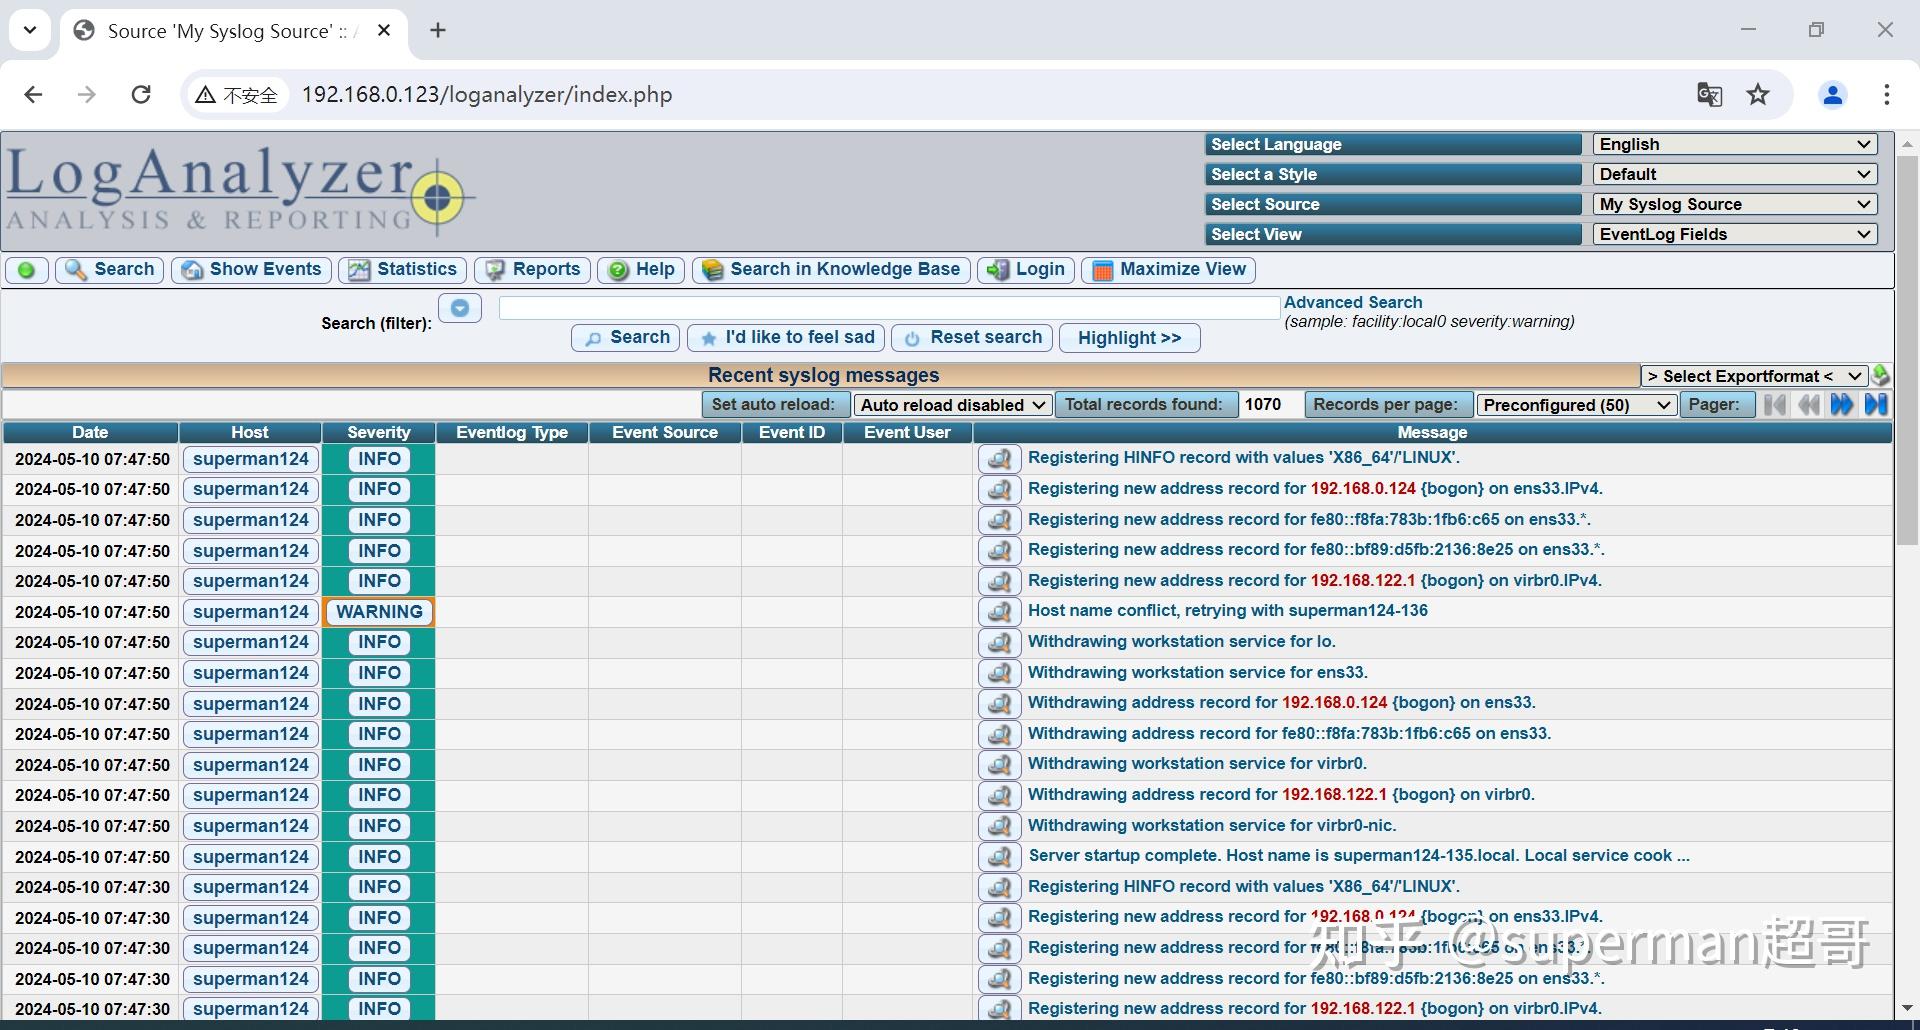Search in Knowledge Base
This screenshot has height=1030, width=1920.
pos(830,270)
